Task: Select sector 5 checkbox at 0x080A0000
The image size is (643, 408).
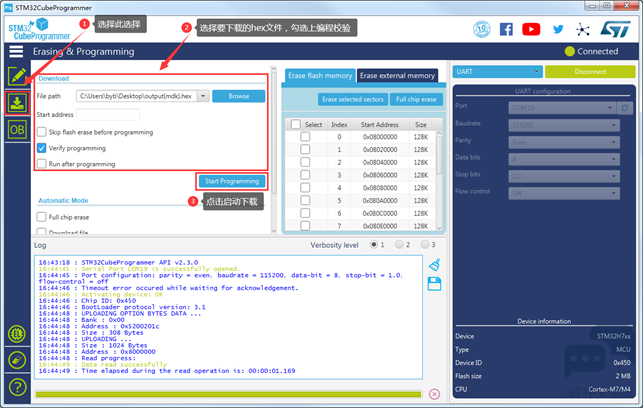Action: coord(305,201)
